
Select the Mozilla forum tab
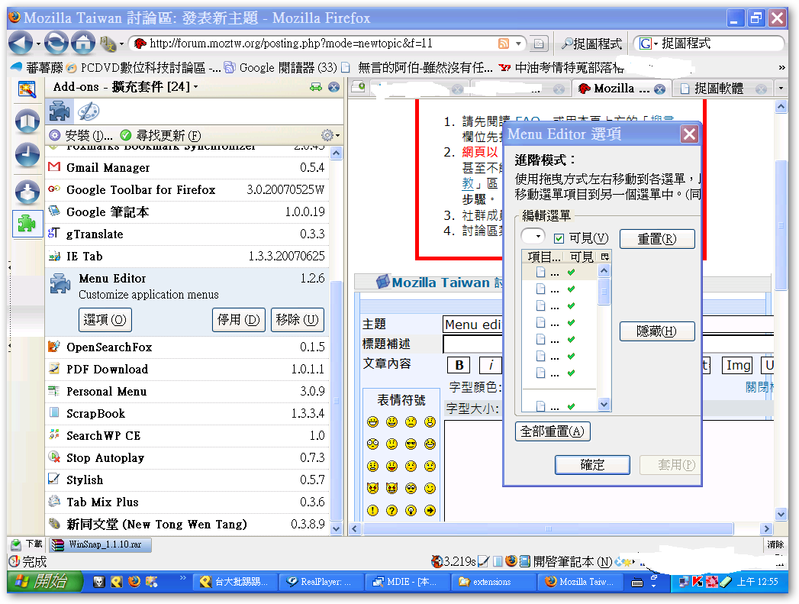621,89
